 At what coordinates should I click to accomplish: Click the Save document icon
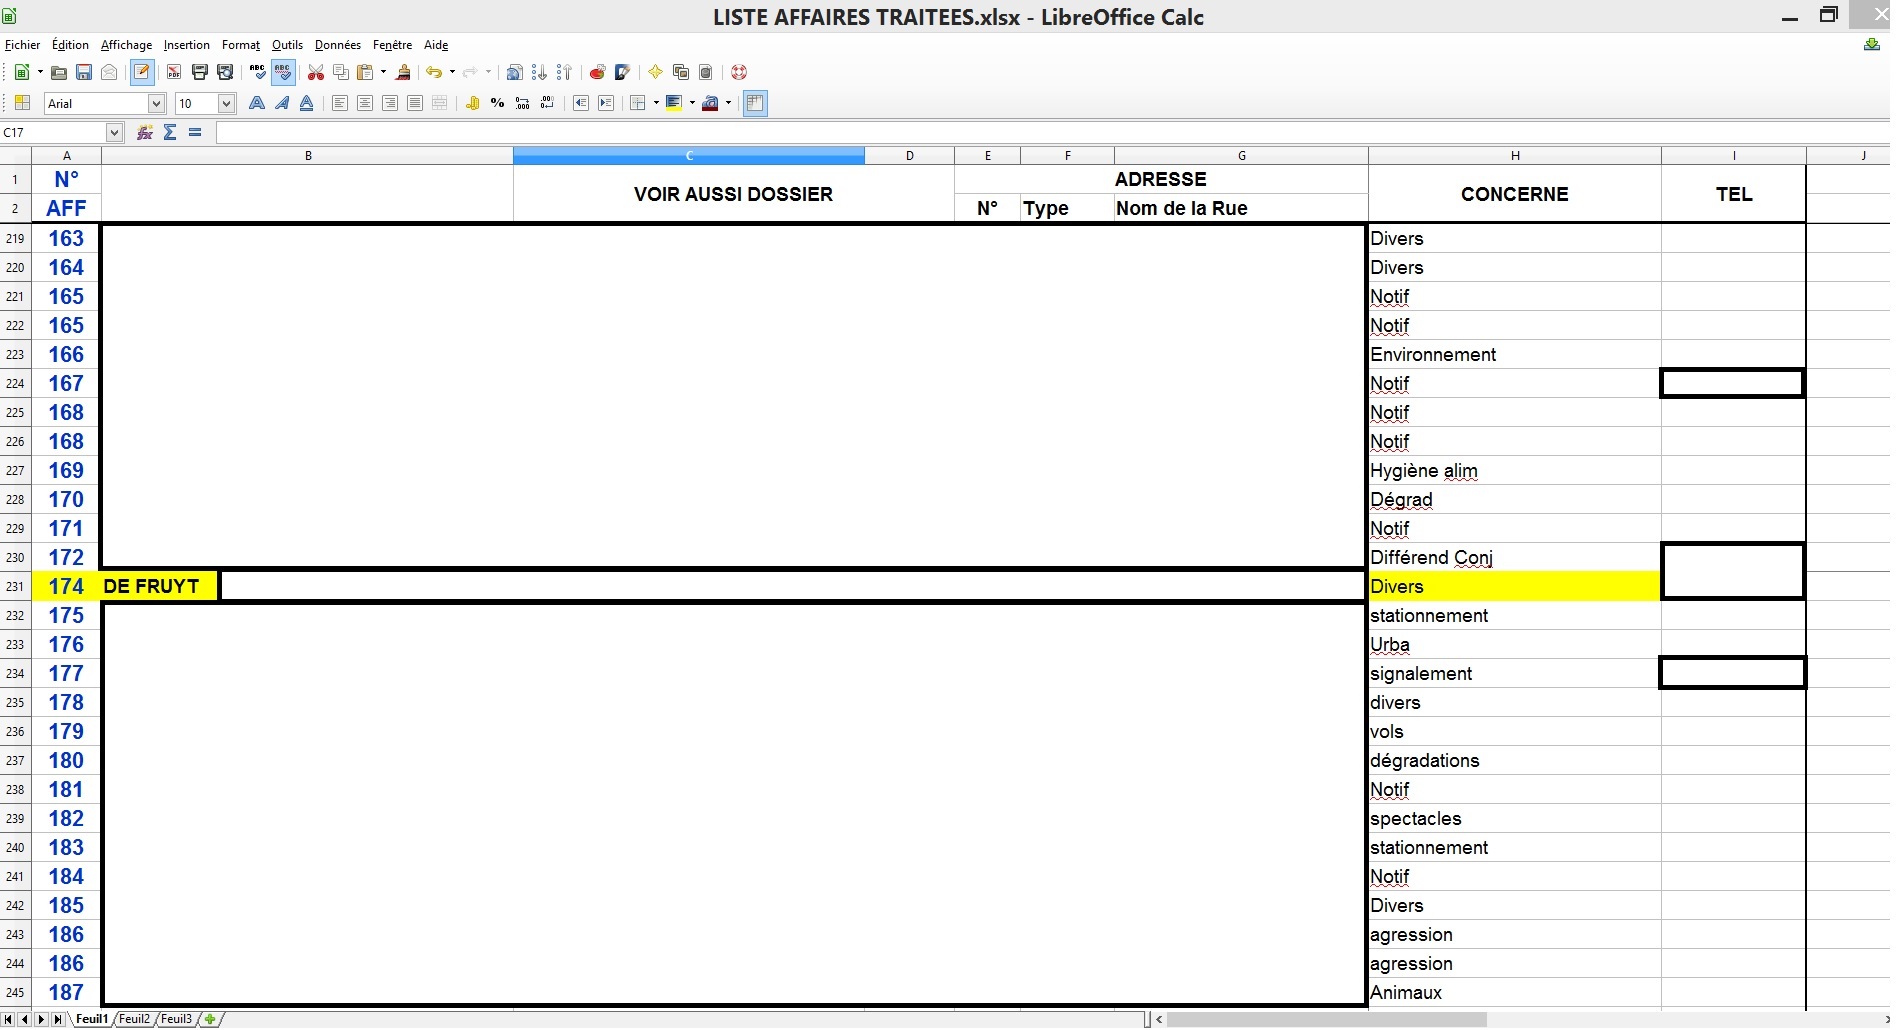pos(84,73)
